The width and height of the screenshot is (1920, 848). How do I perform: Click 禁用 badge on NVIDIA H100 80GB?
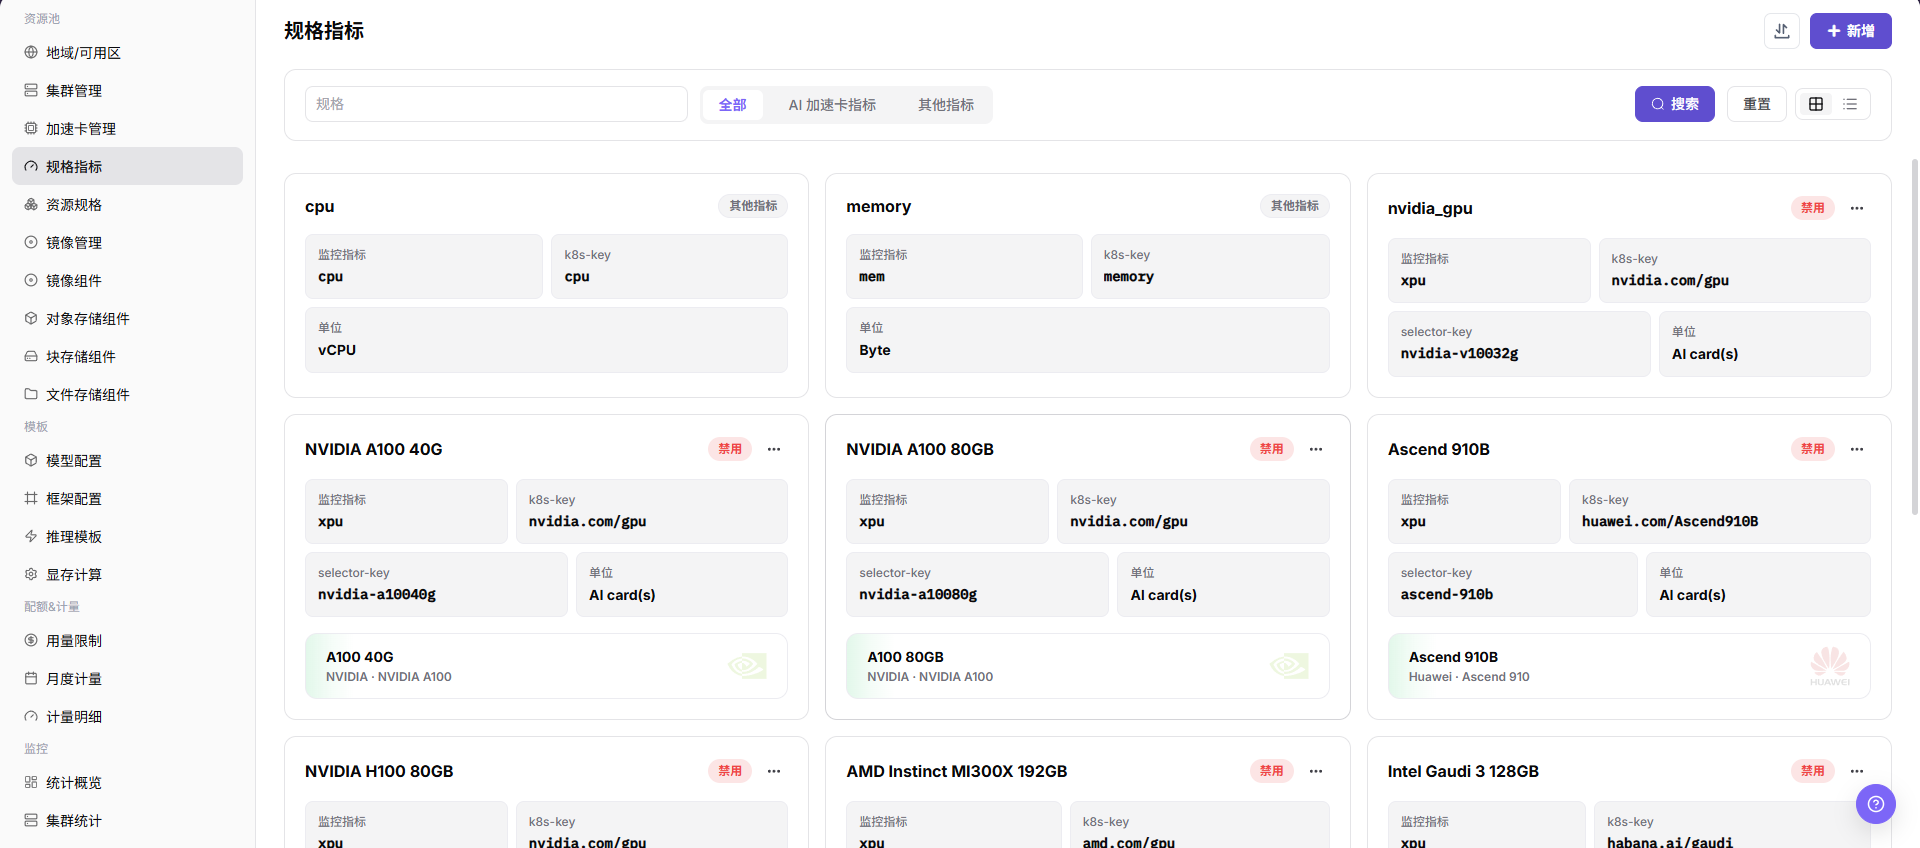(730, 771)
